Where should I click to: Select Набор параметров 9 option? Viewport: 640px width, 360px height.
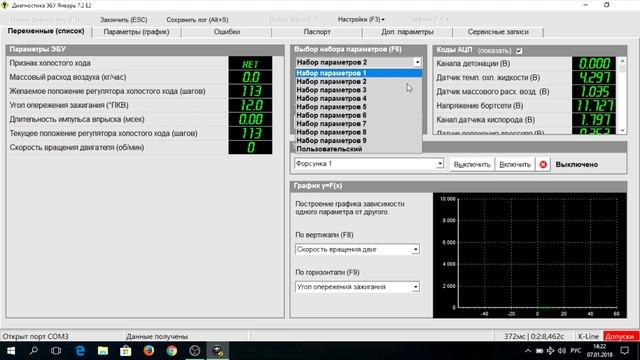[359, 140]
